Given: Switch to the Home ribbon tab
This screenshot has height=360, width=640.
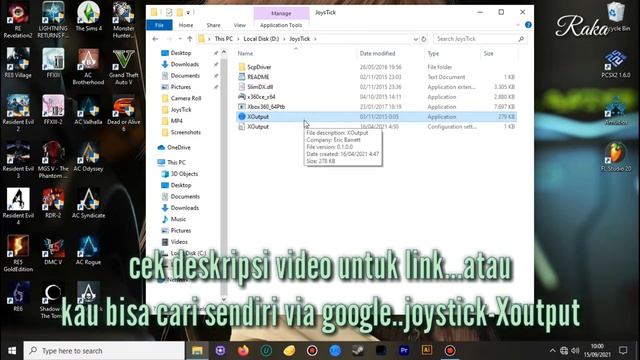Looking at the screenshot, I should (186, 25).
